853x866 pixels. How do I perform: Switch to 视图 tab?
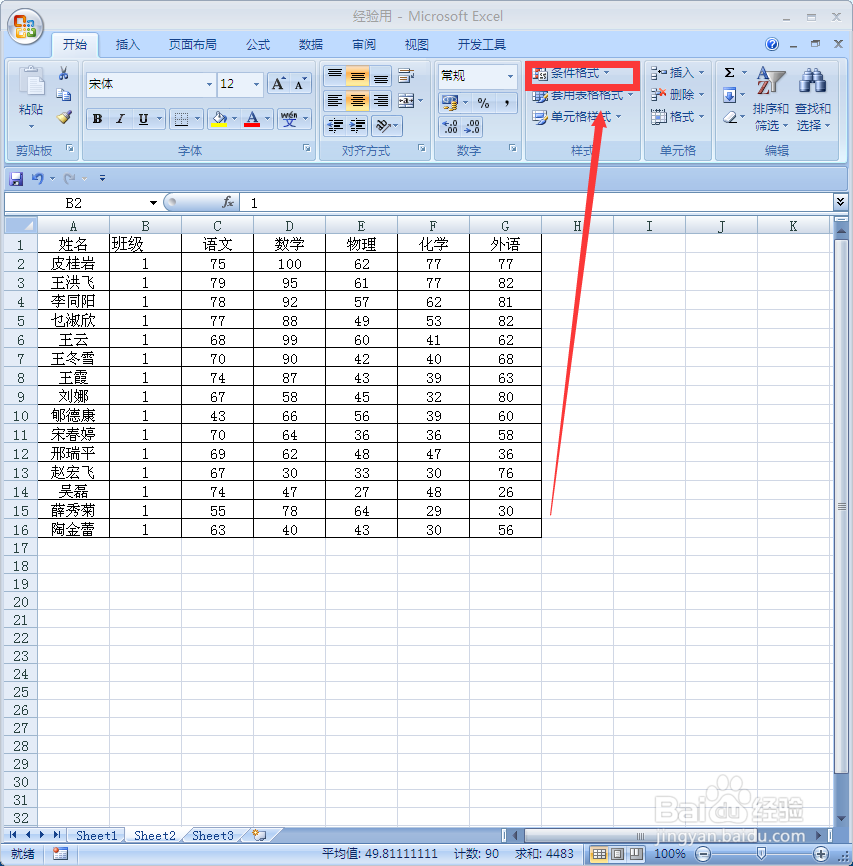(417, 45)
